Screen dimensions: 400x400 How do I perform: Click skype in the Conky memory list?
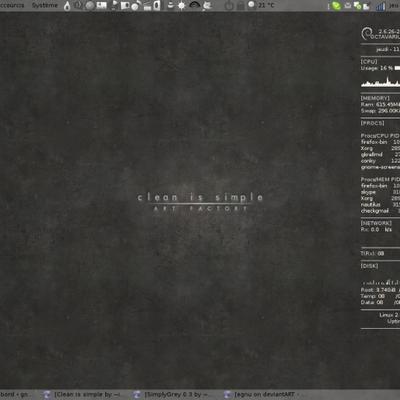[x=368, y=192]
